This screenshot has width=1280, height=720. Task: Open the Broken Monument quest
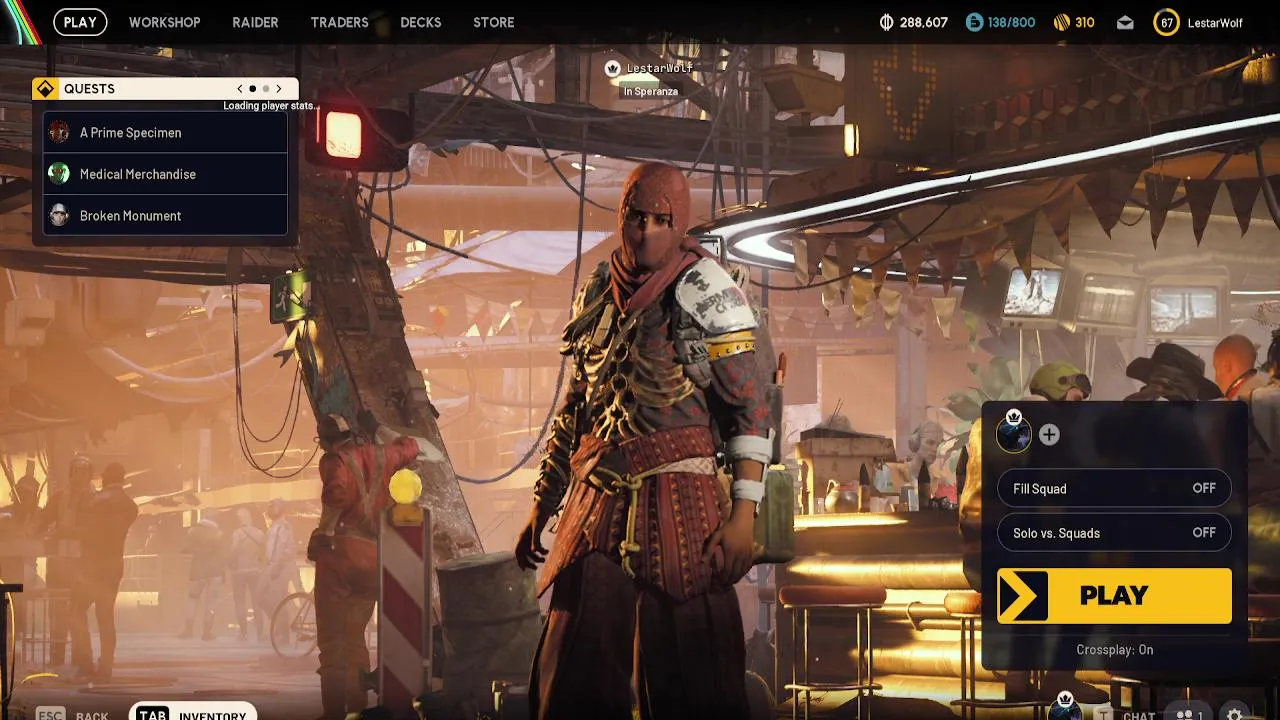coord(166,216)
